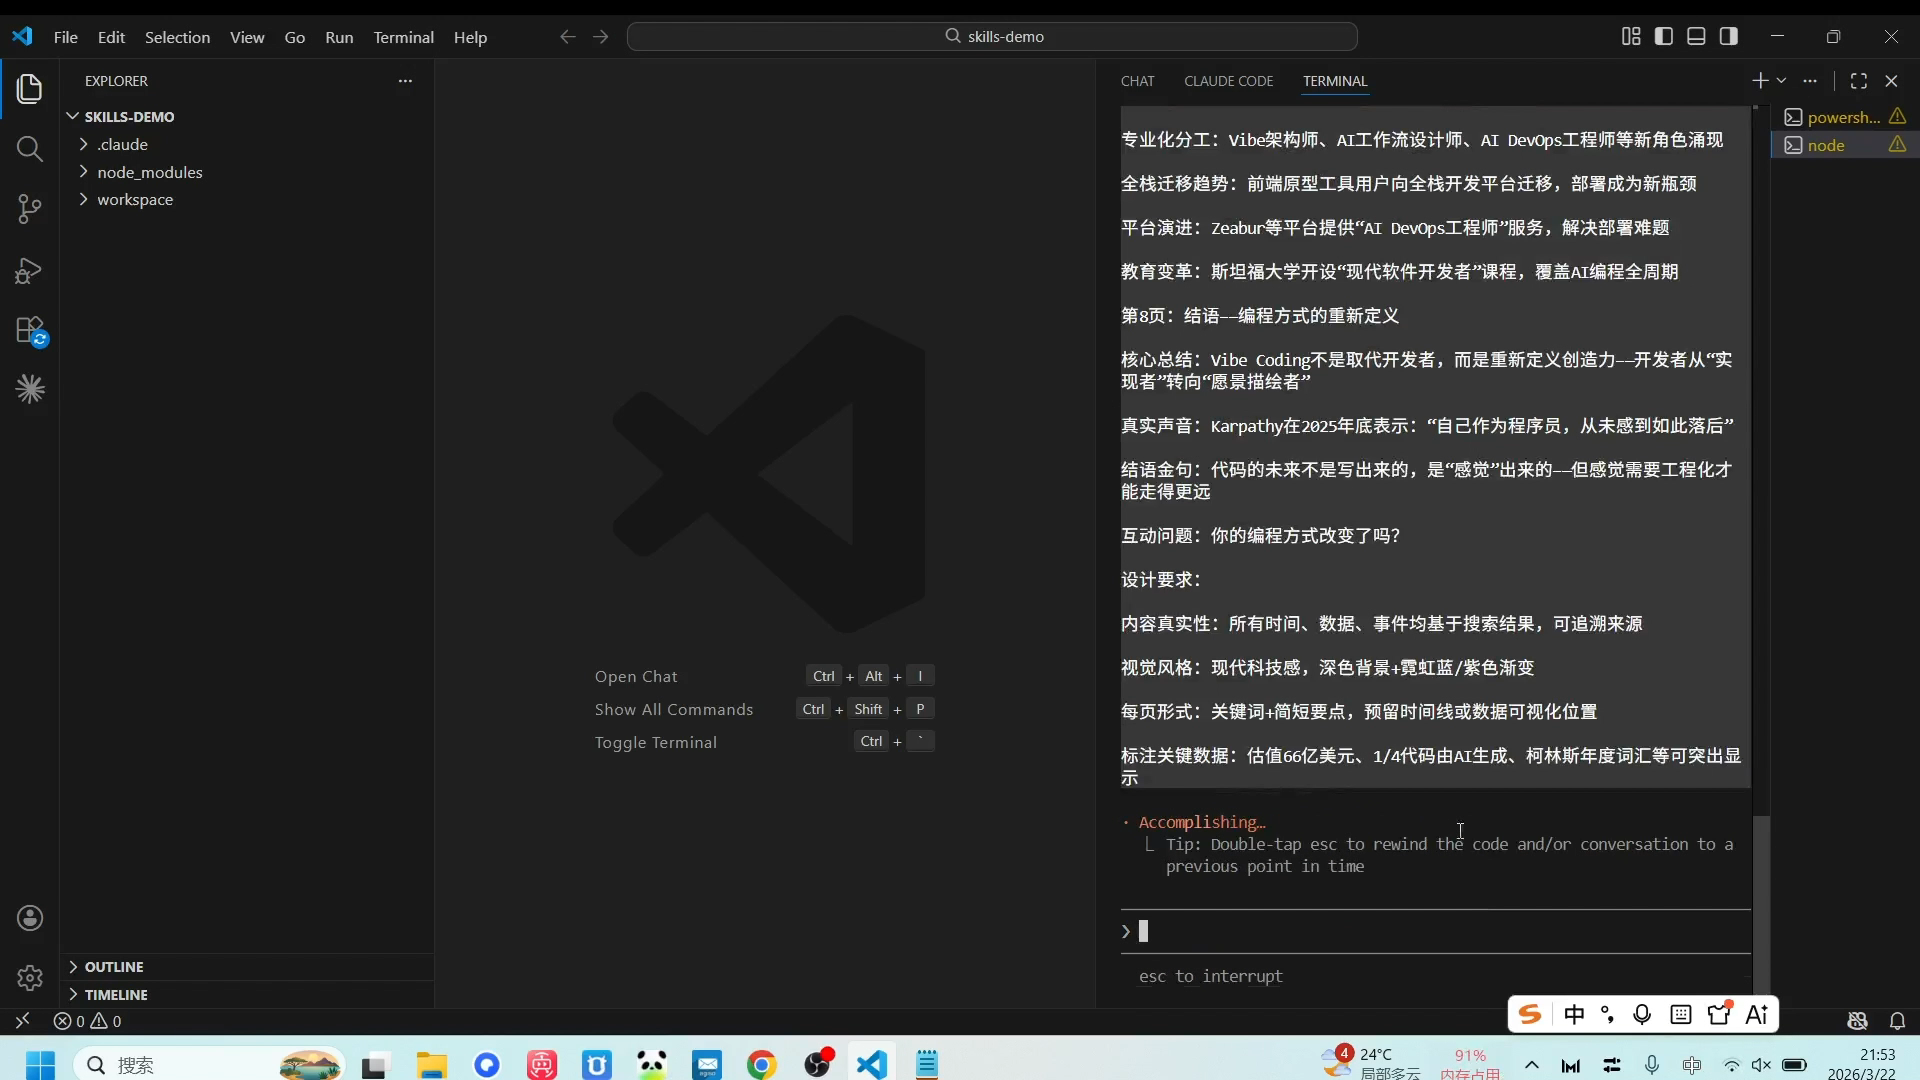The width and height of the screenshot is (1920, 1080).
Task: Expand the .claude folder
Action: tap(122, 144)
